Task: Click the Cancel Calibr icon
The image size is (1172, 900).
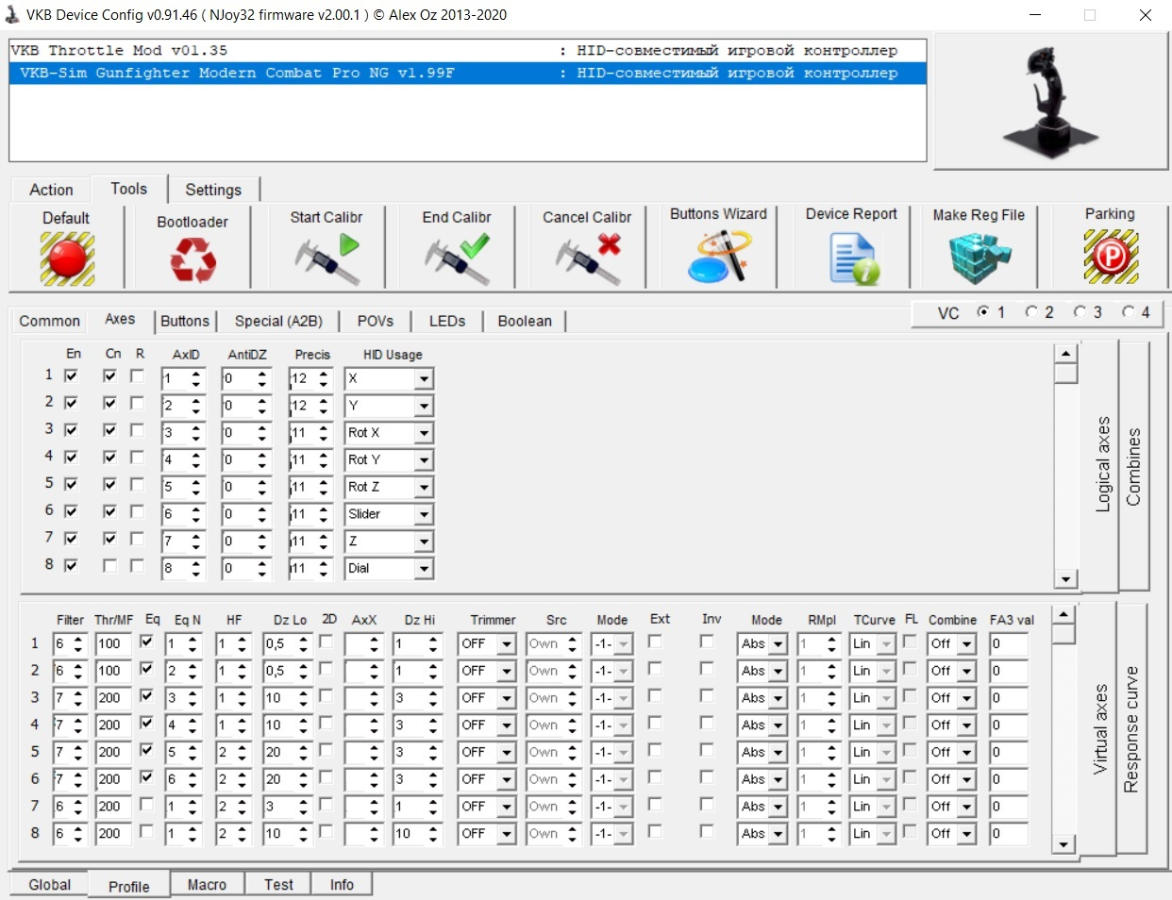Action: tap(587, 258)
